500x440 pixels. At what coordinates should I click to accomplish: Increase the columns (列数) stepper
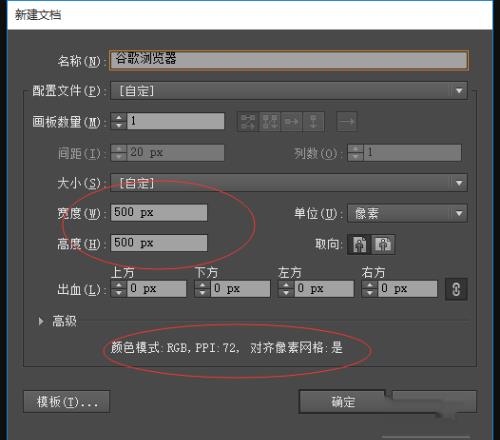tap(355, 149)
